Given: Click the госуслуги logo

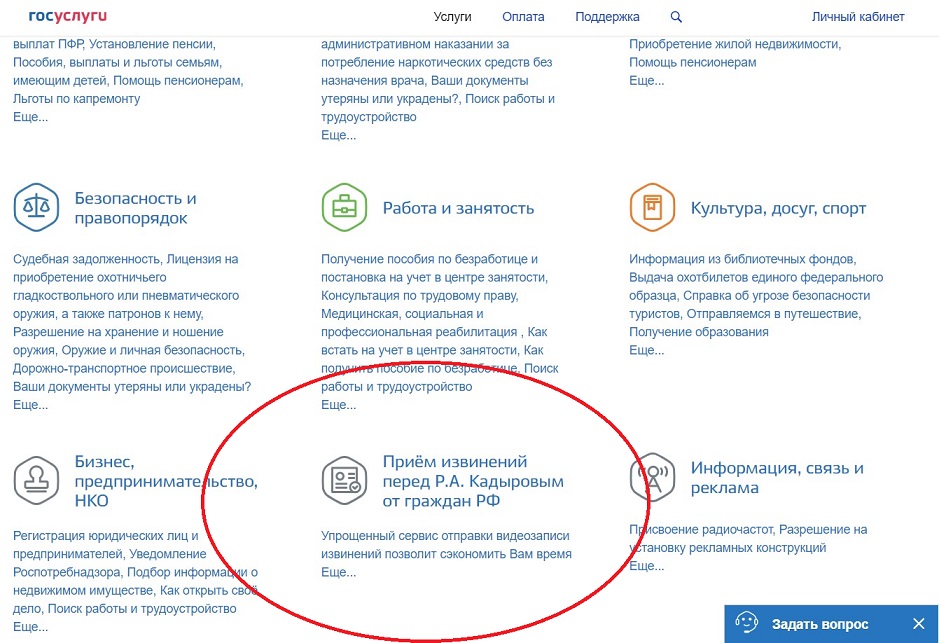Looking at the screenshot, I should click(68, 17).
